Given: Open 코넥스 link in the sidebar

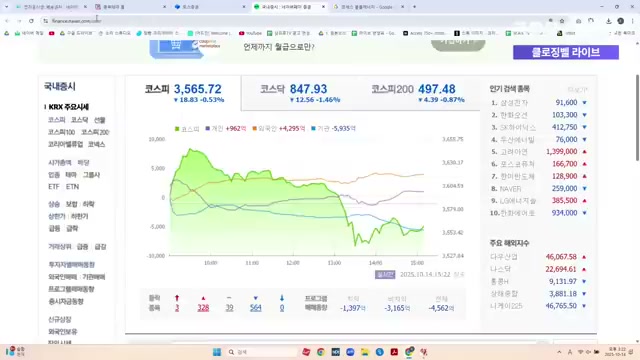Looking at the screenshot, I should click(96, 144).
